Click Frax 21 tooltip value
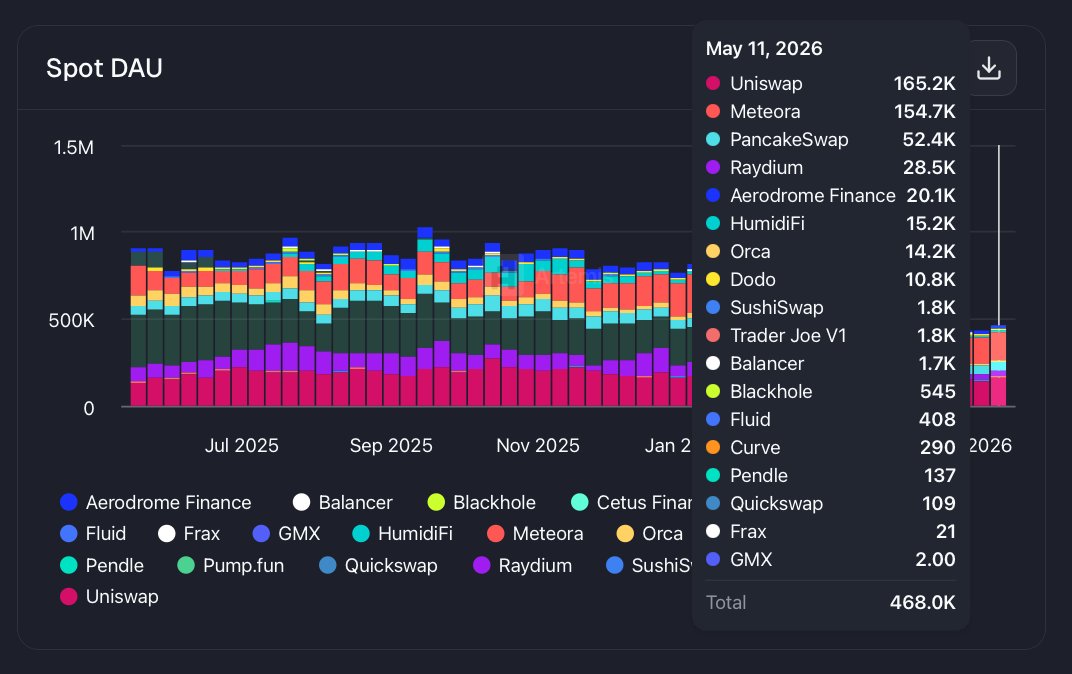 coord(946,532)
